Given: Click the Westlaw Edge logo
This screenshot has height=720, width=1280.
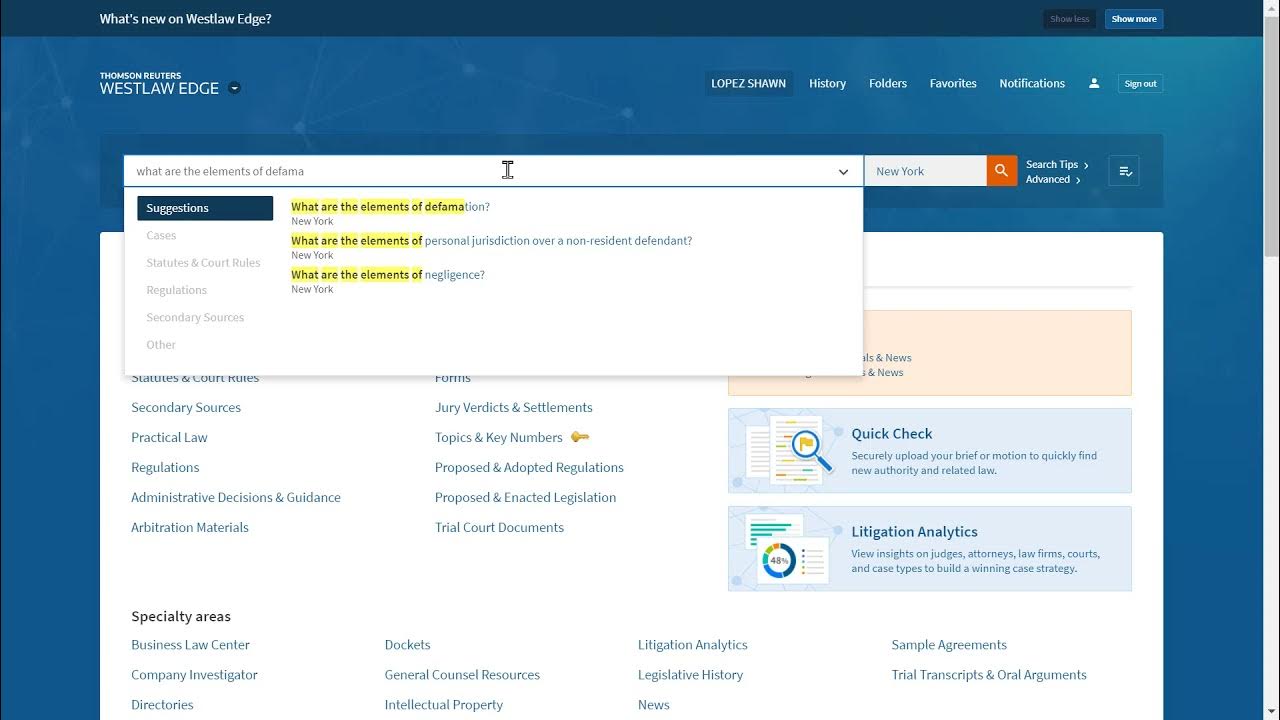Looking at the screenshot, I should tap(159, 84).
